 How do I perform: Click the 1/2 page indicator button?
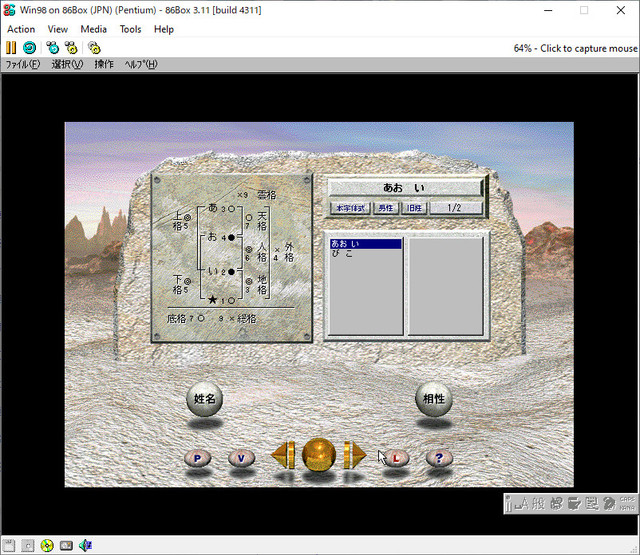[456, 208]
